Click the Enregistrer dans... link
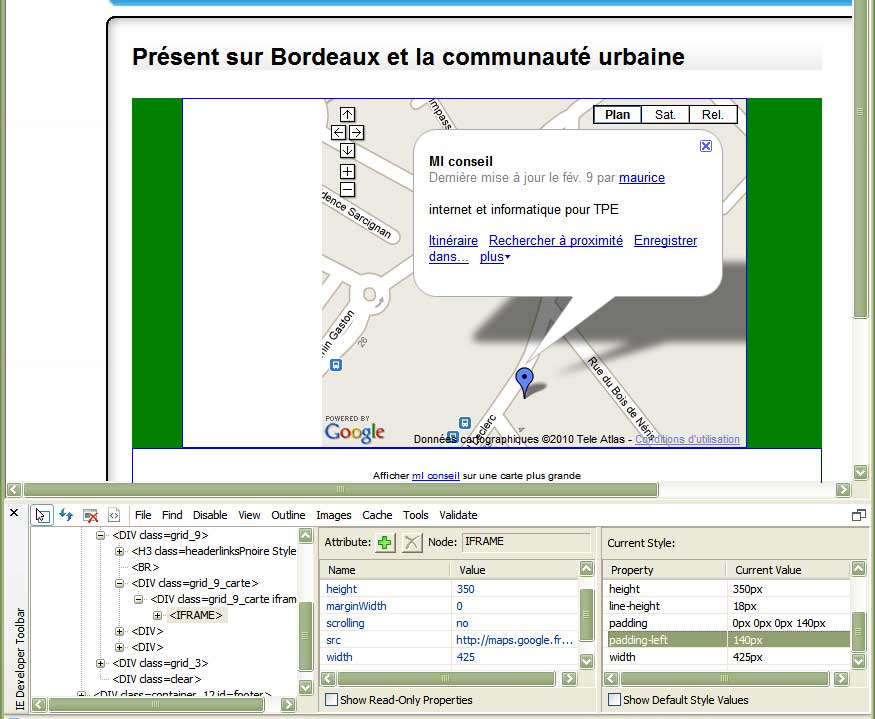Image resolution: width=875 pixels, height=719 pixels. [x=665, y=241]
